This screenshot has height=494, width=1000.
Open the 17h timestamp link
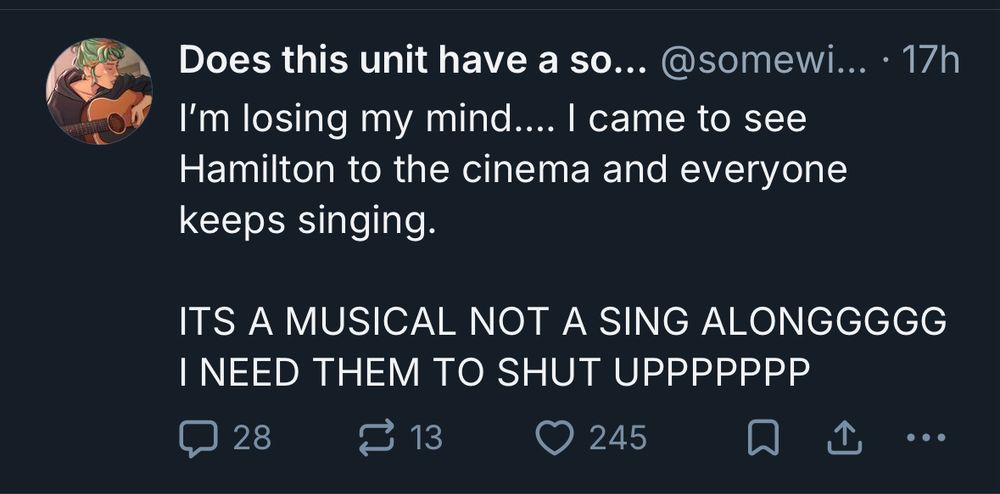tap(929, 60)
